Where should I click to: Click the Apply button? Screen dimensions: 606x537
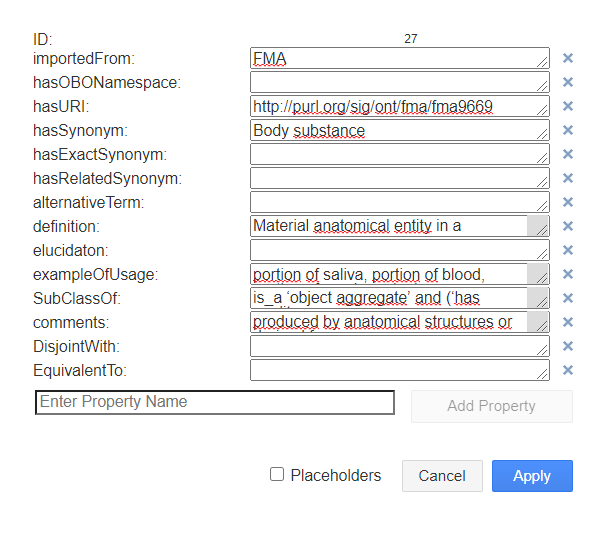[x=532, y=476]
